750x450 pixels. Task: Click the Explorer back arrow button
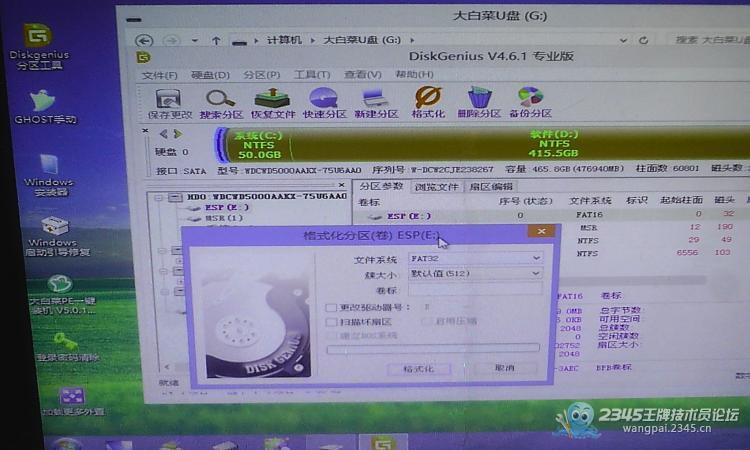144,41
